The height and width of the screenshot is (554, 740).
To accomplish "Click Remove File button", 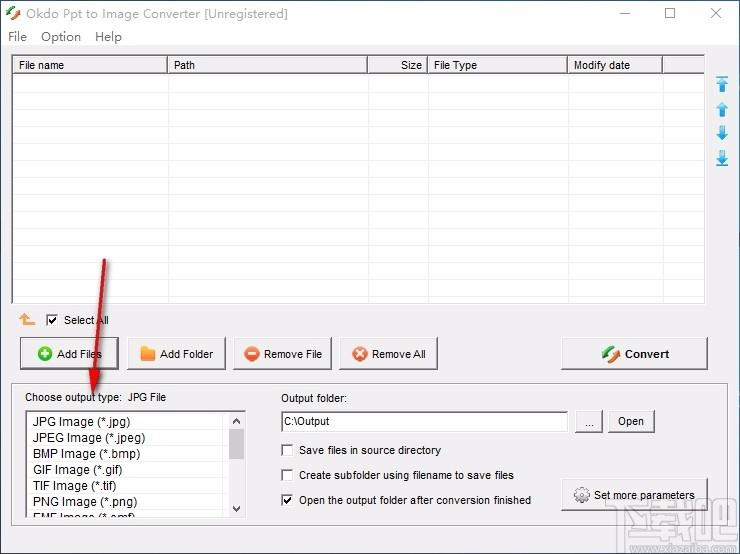I will [283, 354].
